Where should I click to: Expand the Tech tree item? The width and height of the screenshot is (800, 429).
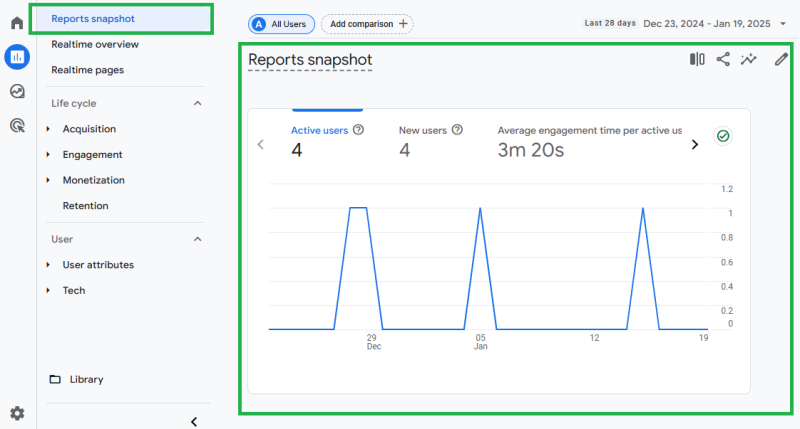48,290
